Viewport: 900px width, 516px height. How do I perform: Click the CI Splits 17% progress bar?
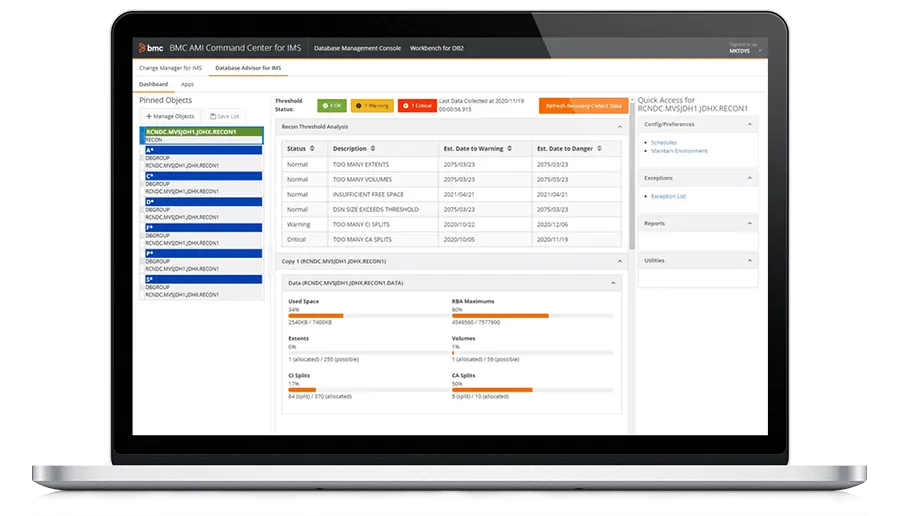coord(368,390)
